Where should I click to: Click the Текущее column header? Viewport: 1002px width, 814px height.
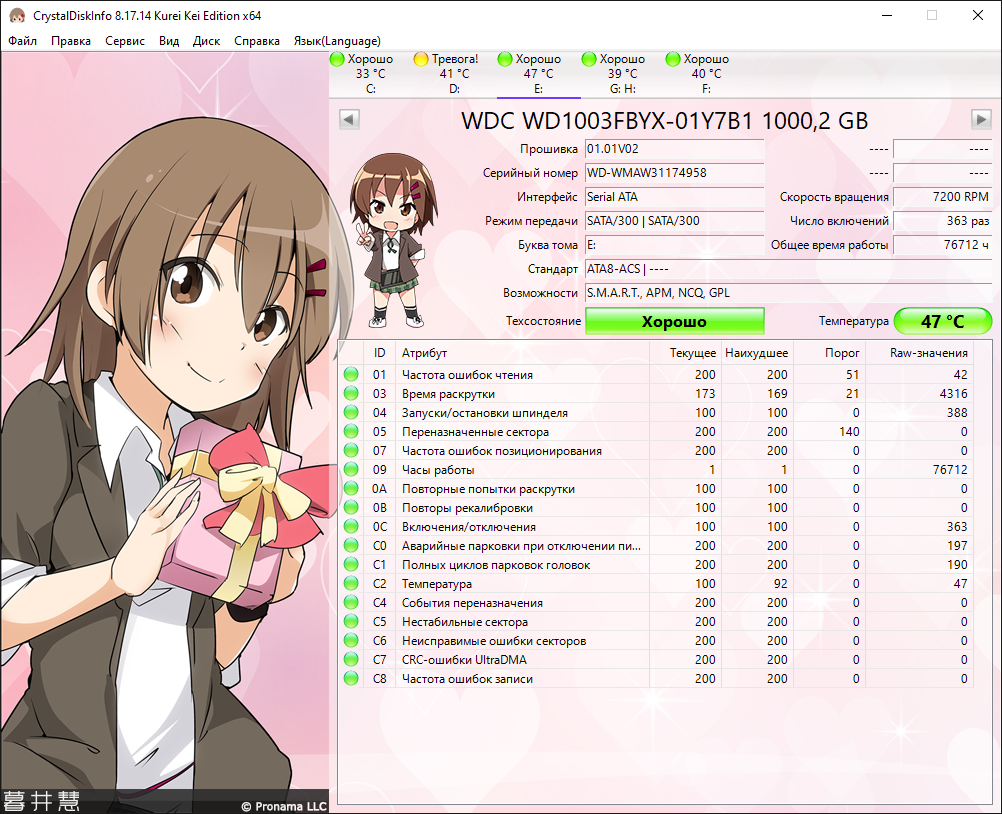685,353
